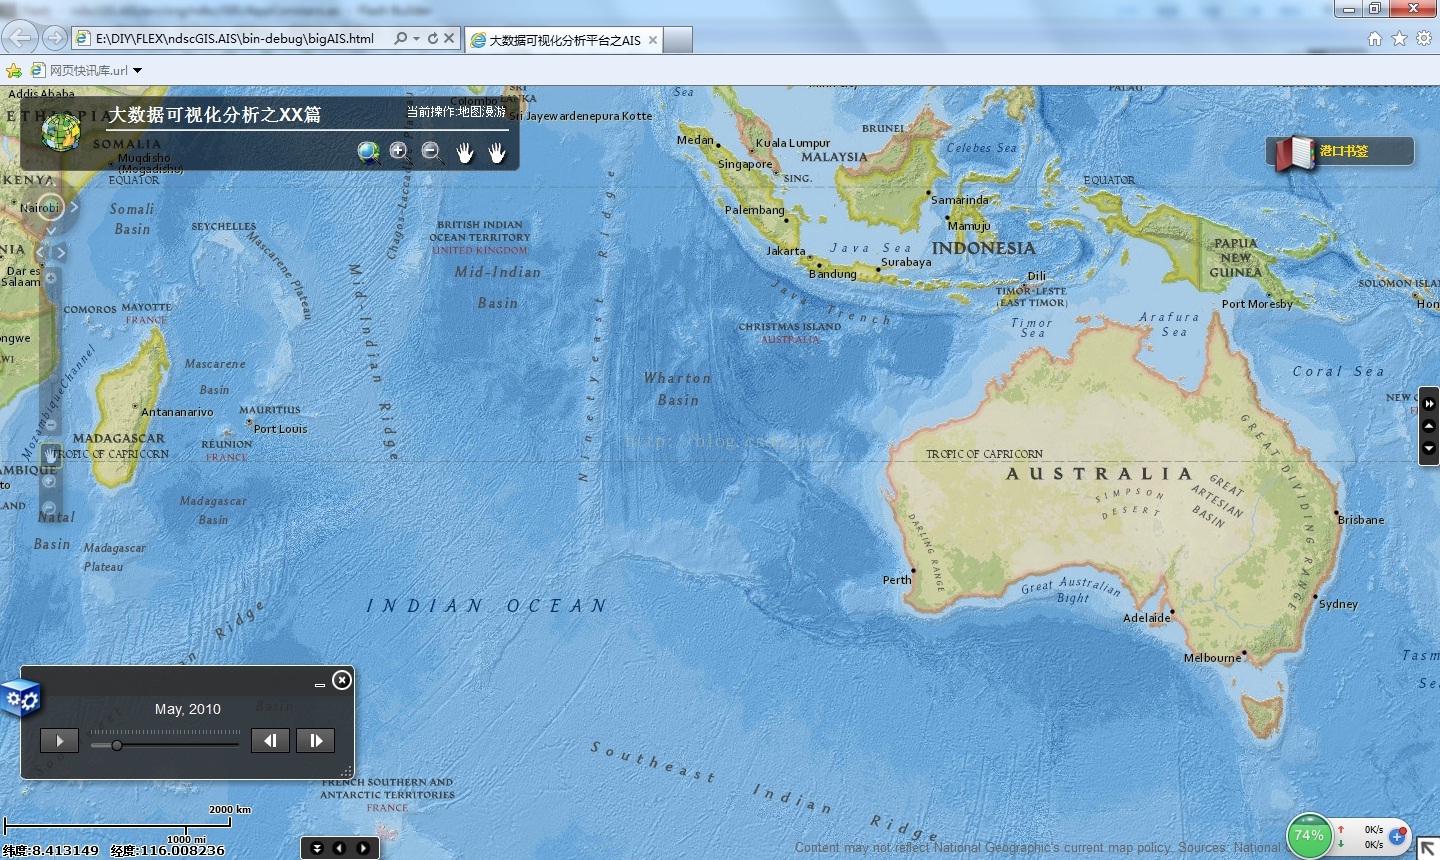This screenshot has height=860, width=1440.
Task: Activate the second pan hand tool
Action: (x=497, y=152)
